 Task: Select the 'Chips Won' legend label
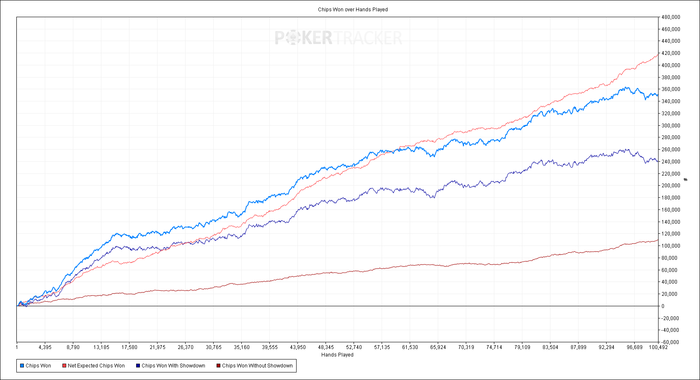point(38,366)
